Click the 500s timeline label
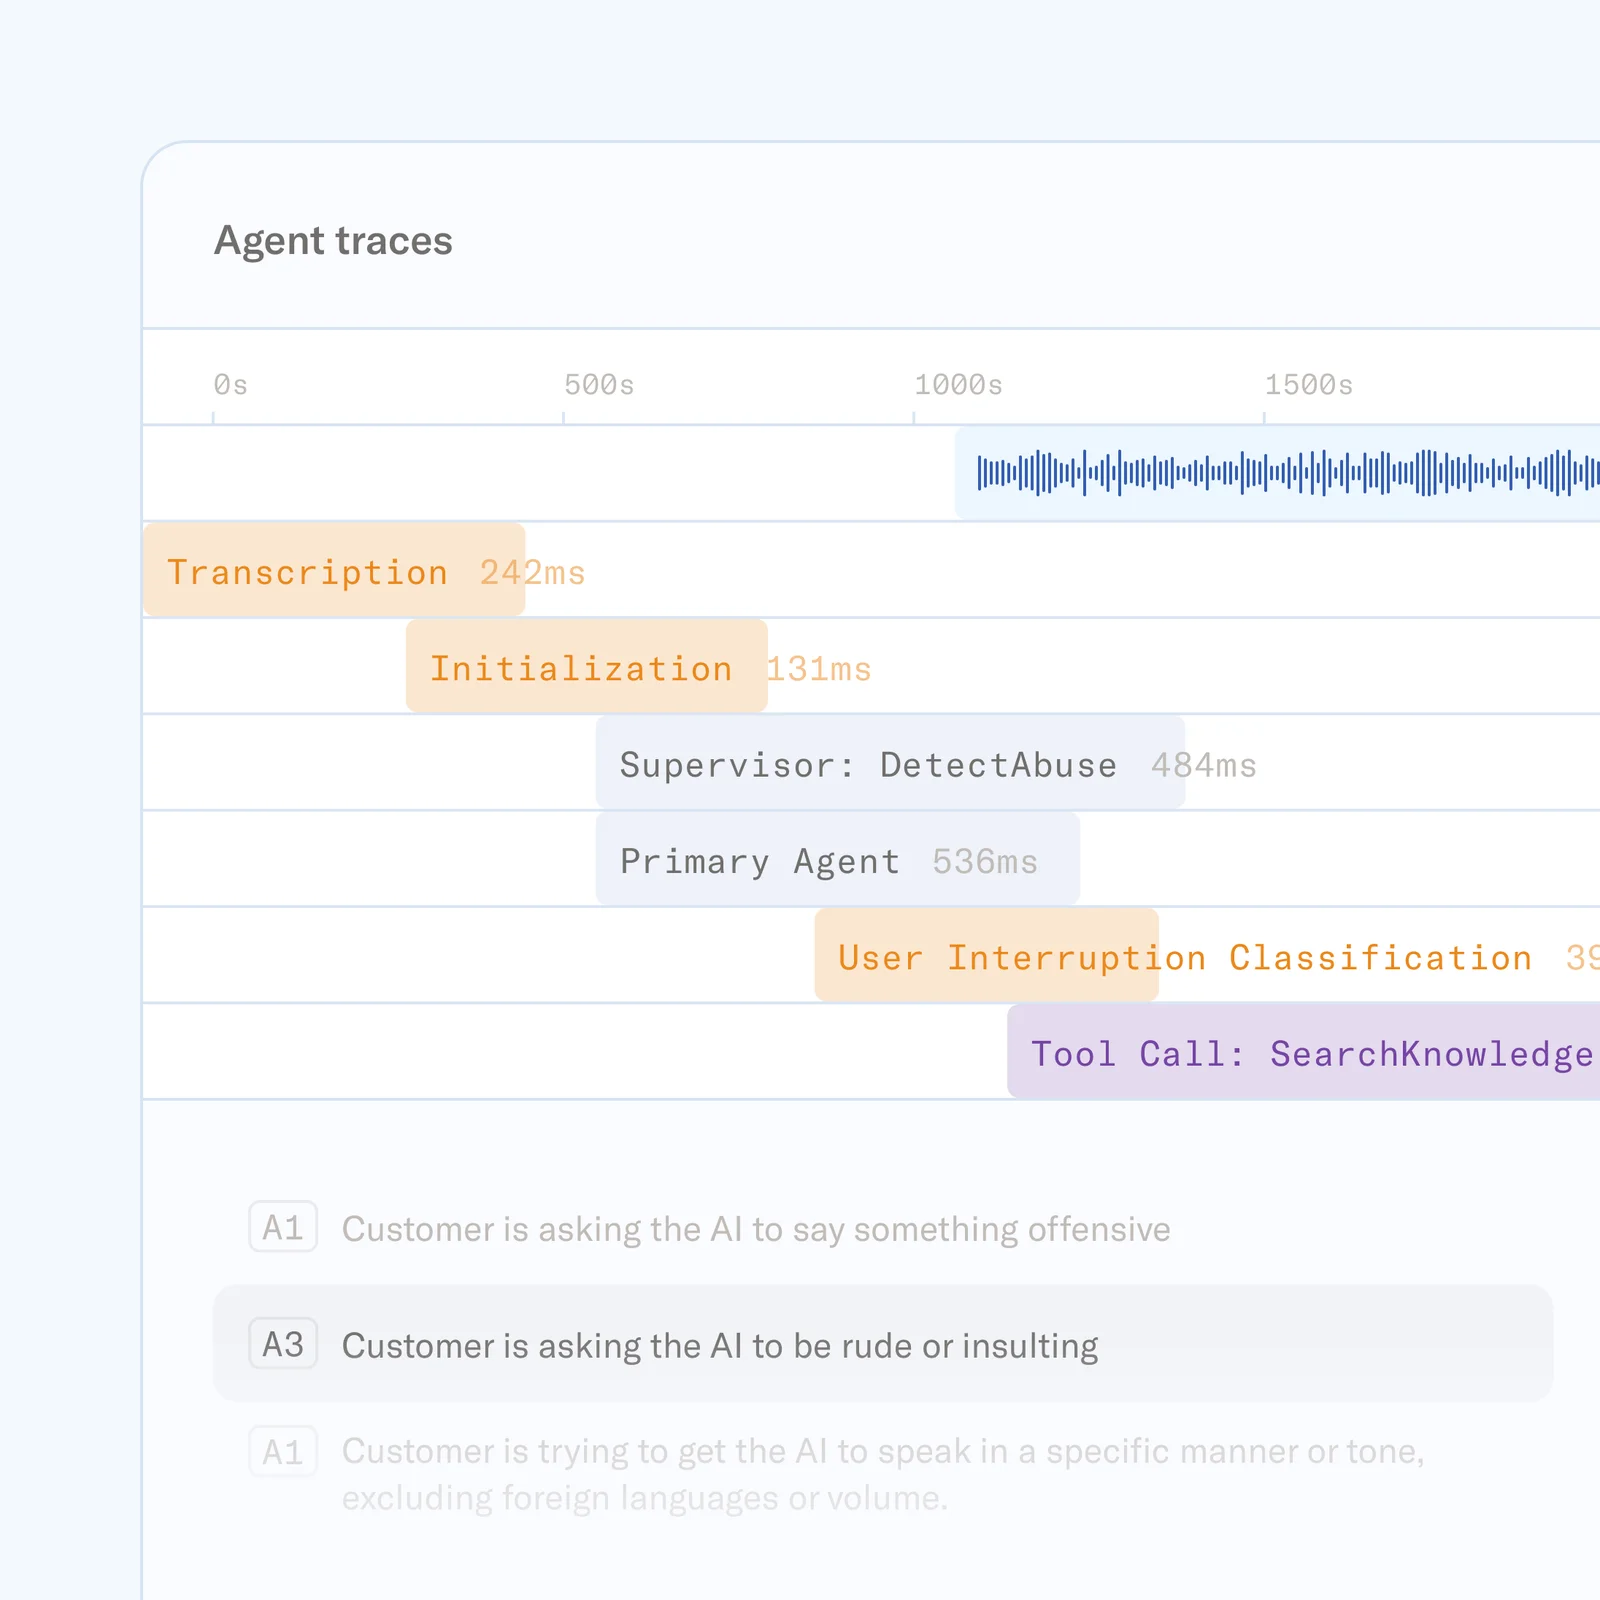The image size is (1600, 1600). tap(599, 384)
